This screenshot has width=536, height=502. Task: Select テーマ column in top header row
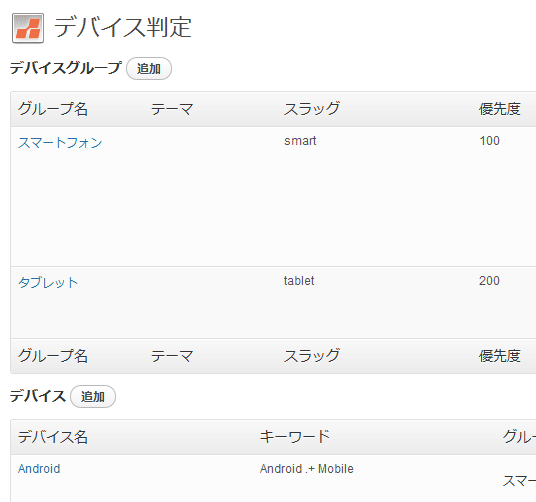pyautogui.click(x=172, y=109)
